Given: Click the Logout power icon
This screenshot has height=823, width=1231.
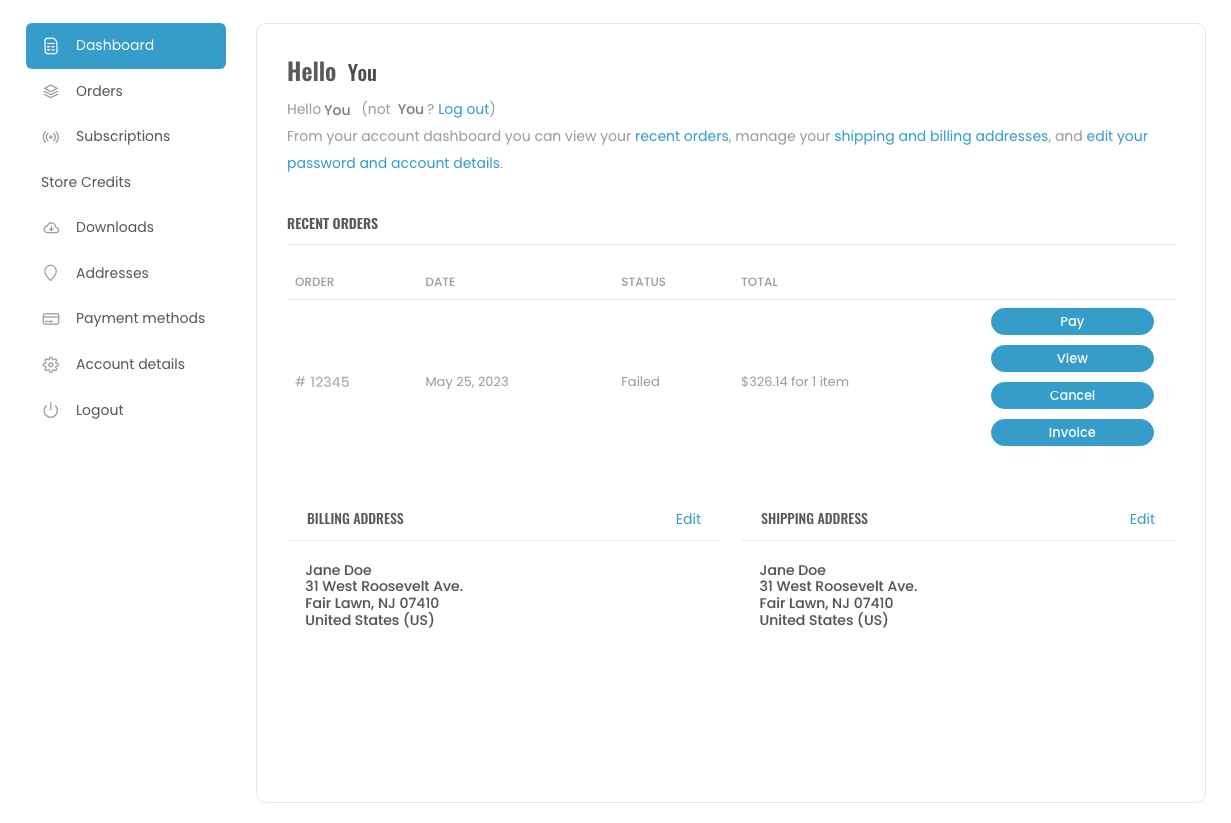Looking at the screenshot, I should click(x=51, y=410).
